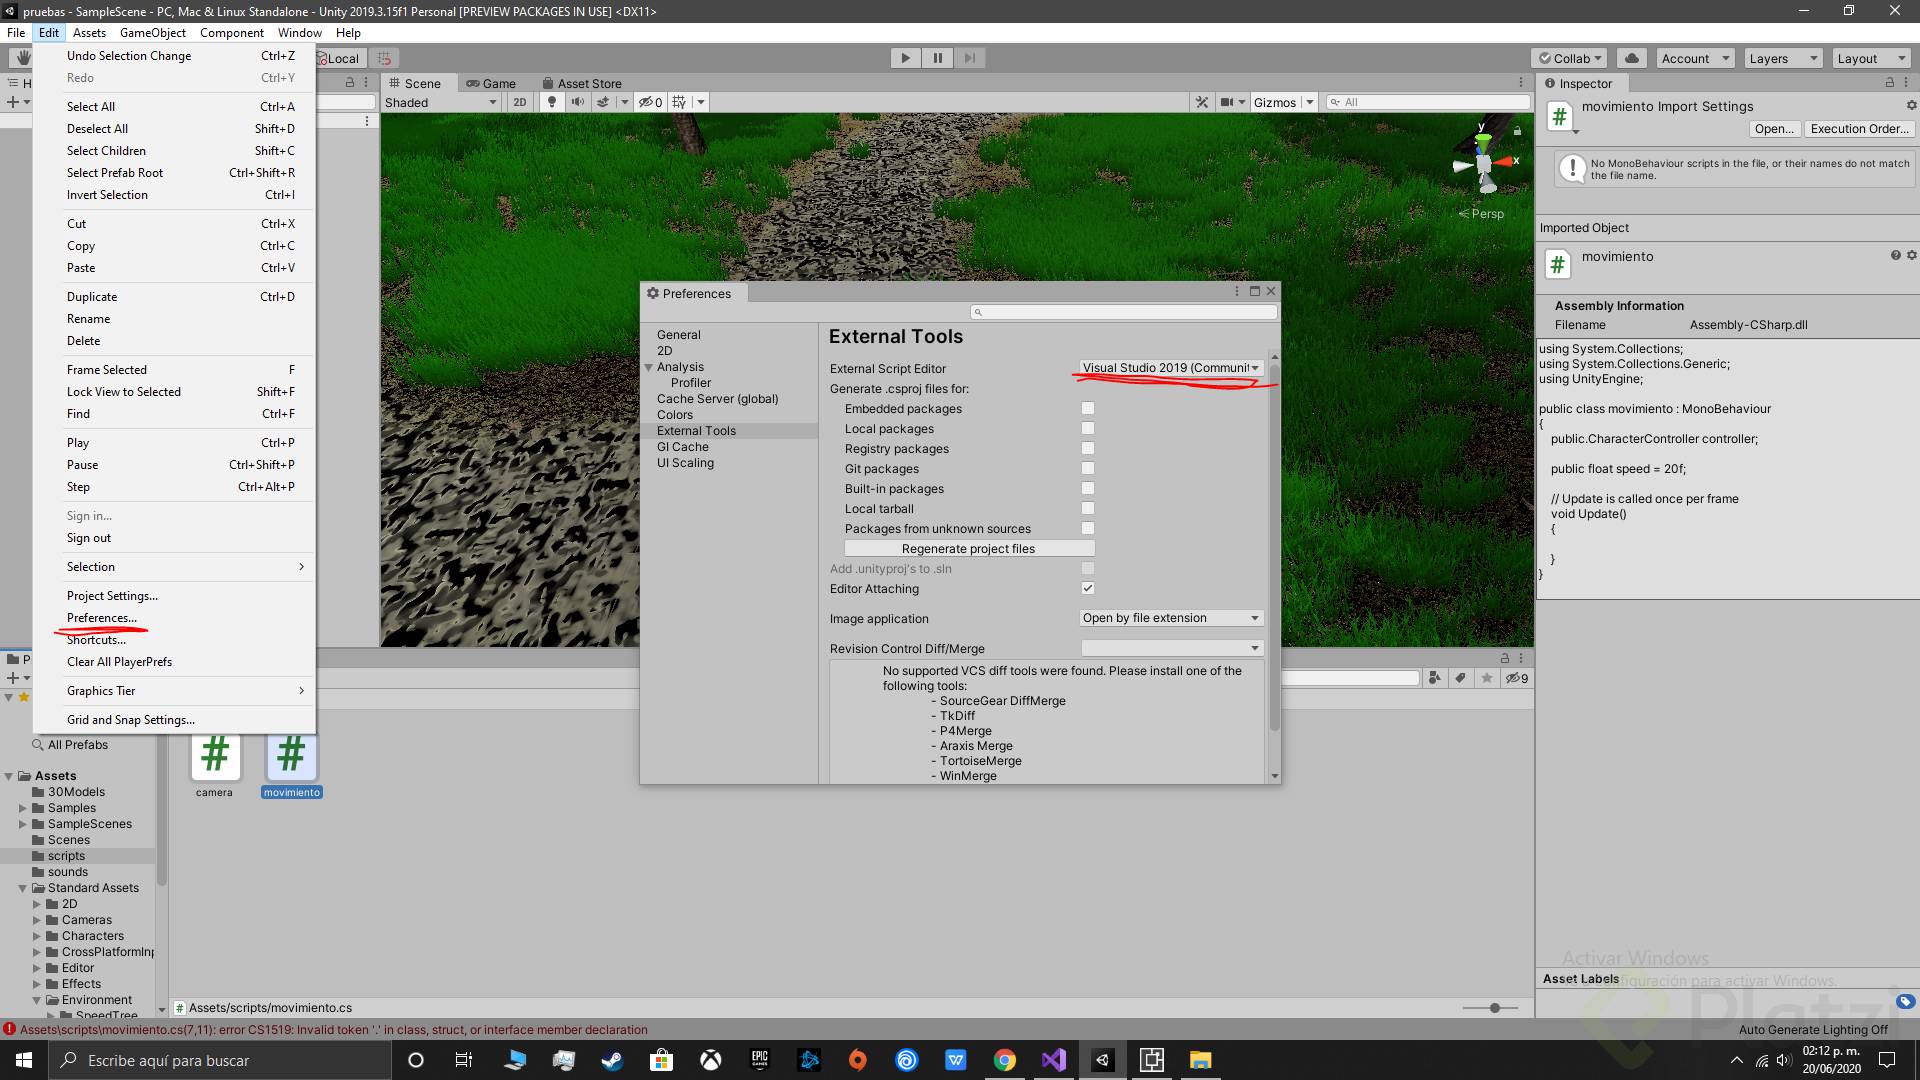Click the Execution Order button
Screen dimensions: 1920x1080
1860,128
